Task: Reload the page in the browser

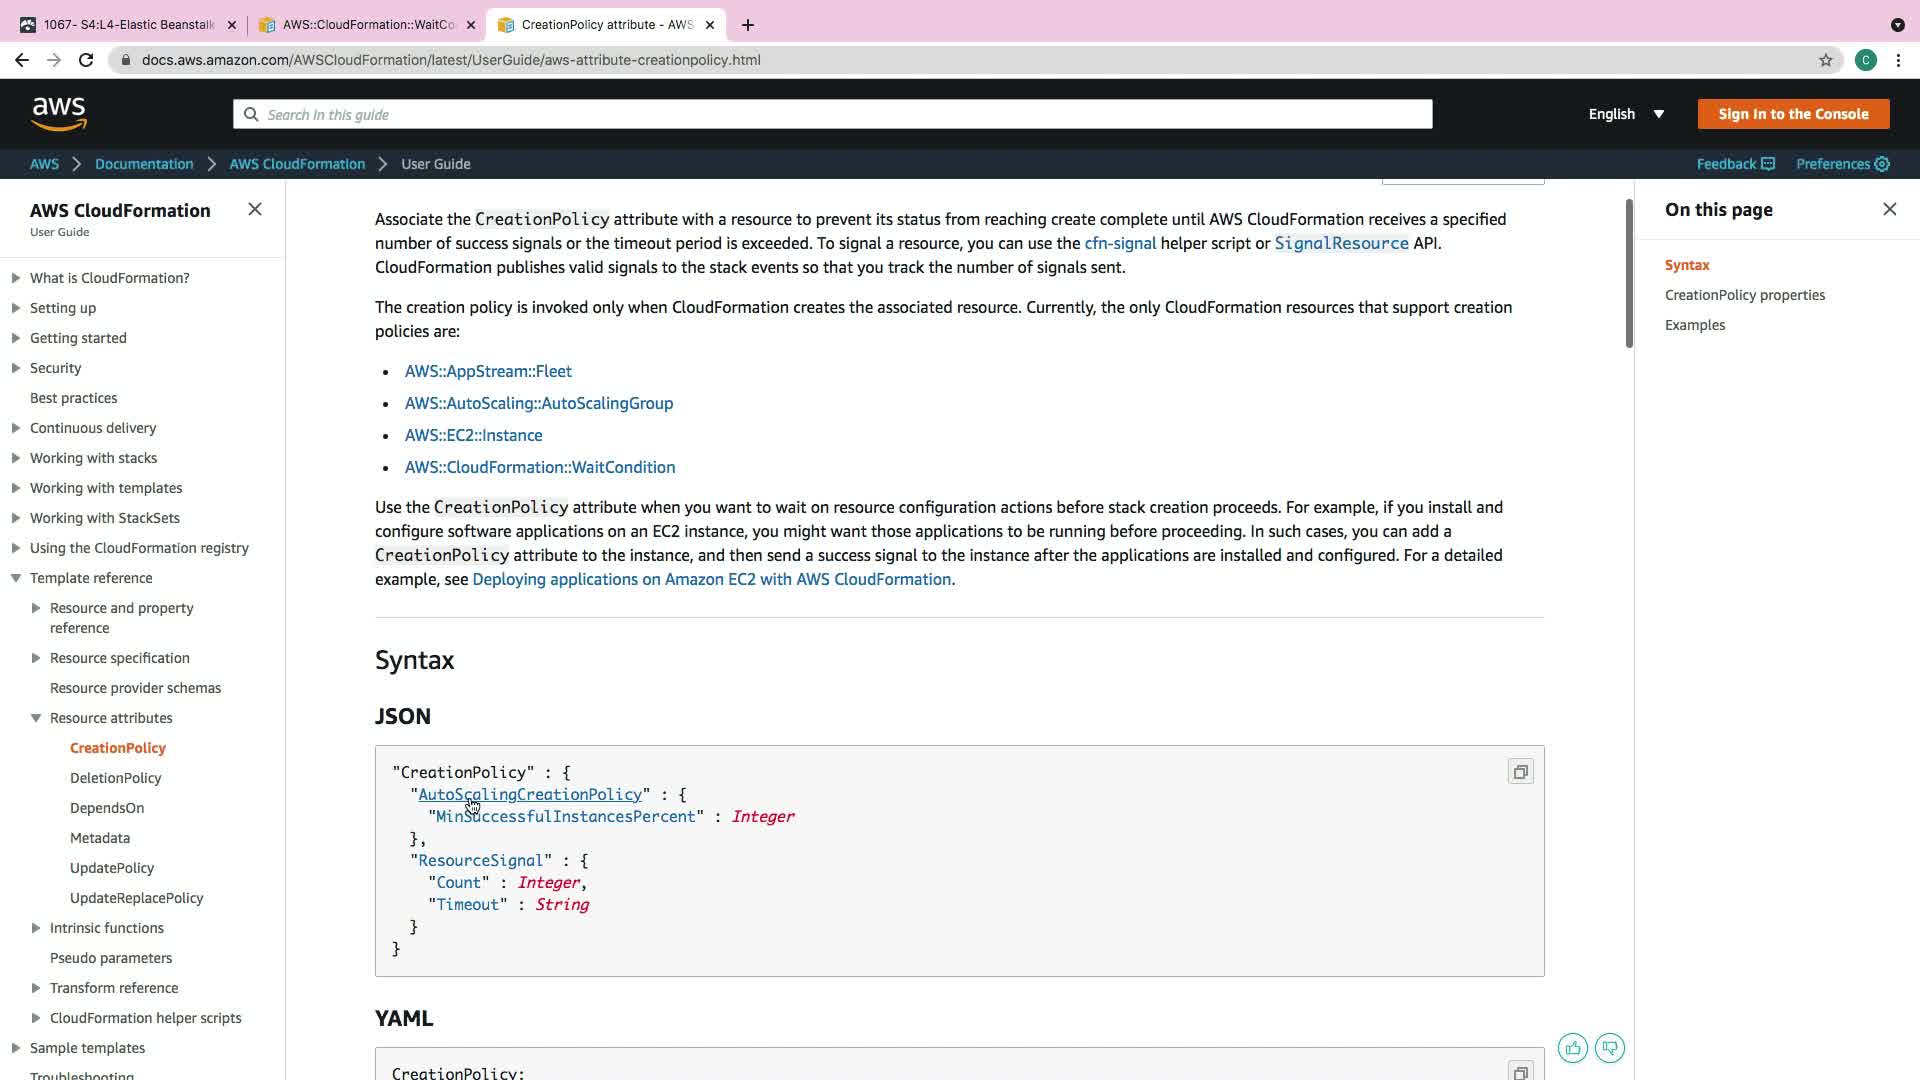Action: (86, 60)
